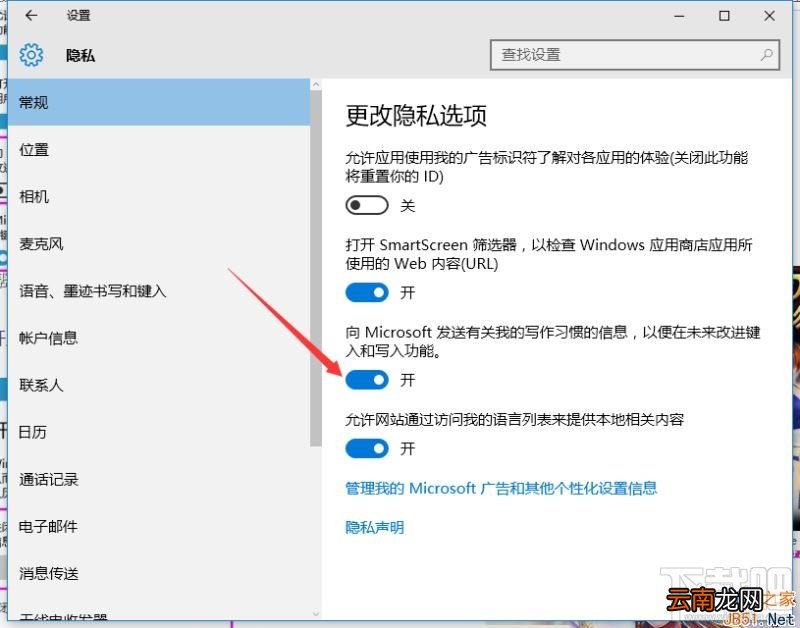Turn off the SmartScreen filter switch

(x=367, y=292)
